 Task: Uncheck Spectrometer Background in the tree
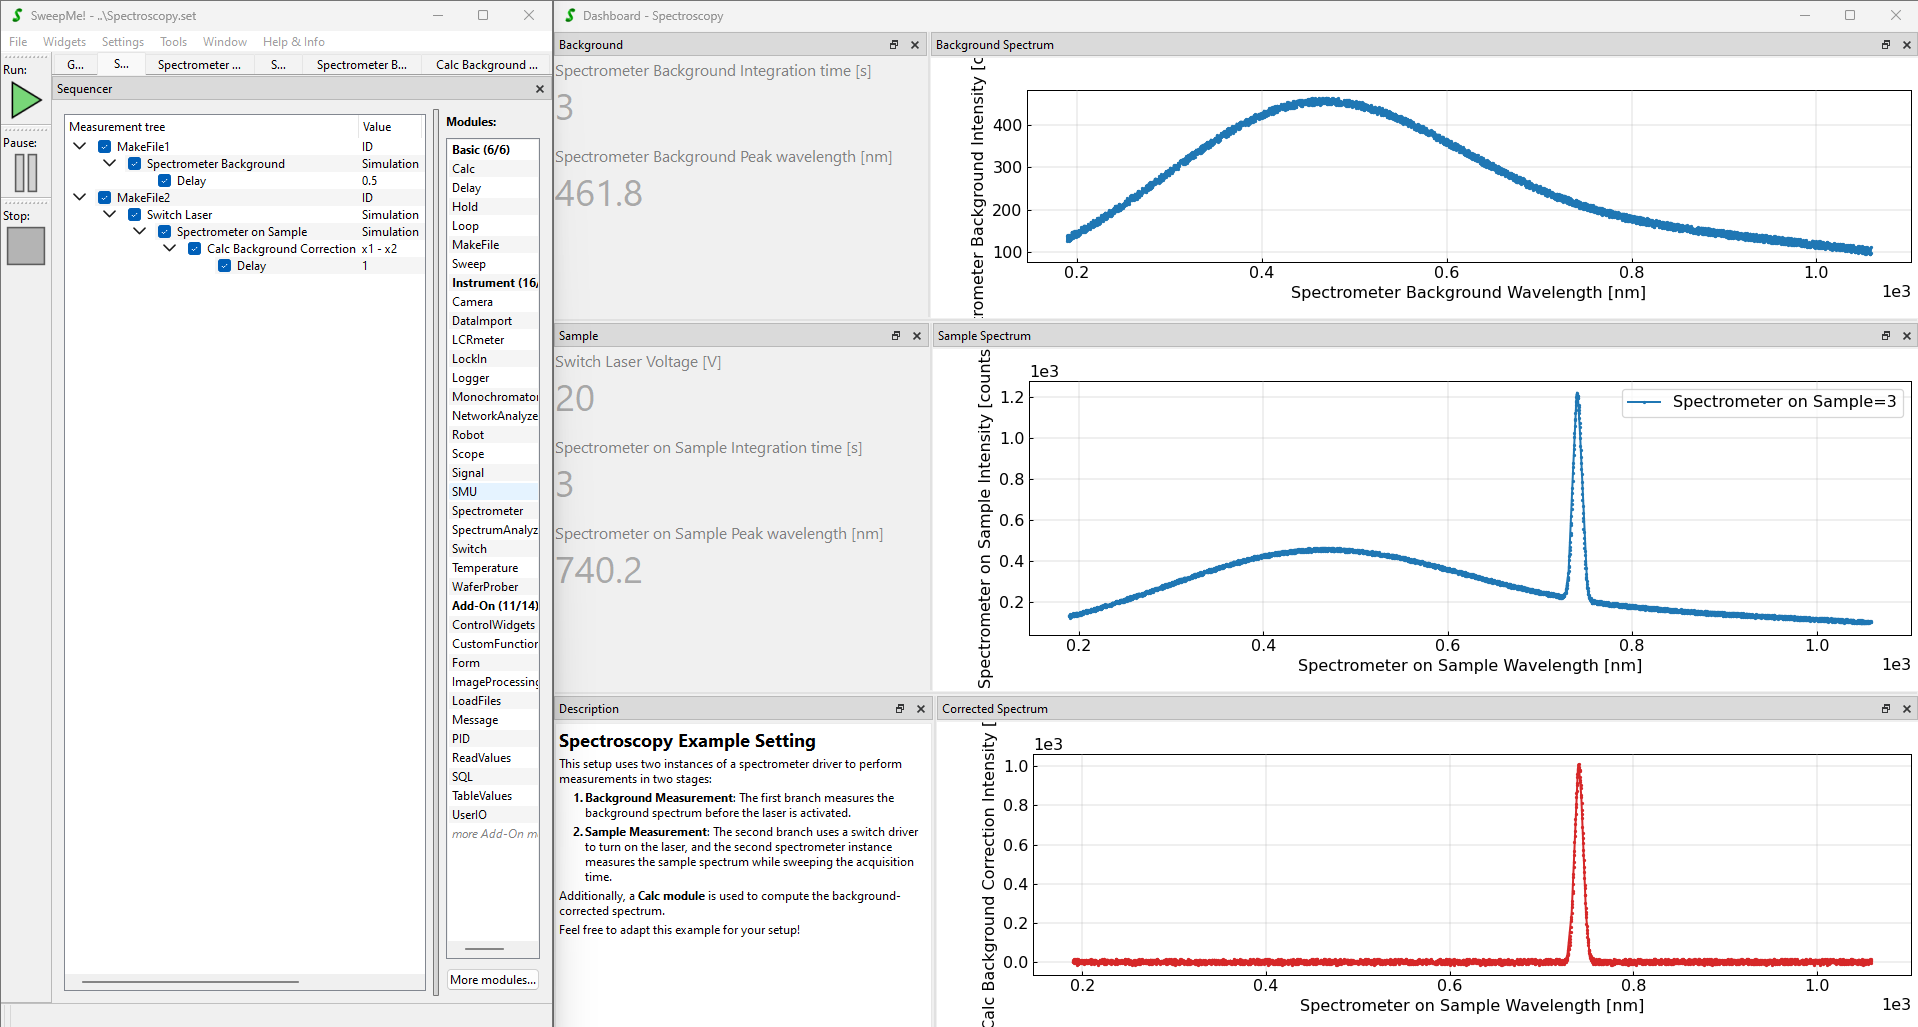[134, 164]
